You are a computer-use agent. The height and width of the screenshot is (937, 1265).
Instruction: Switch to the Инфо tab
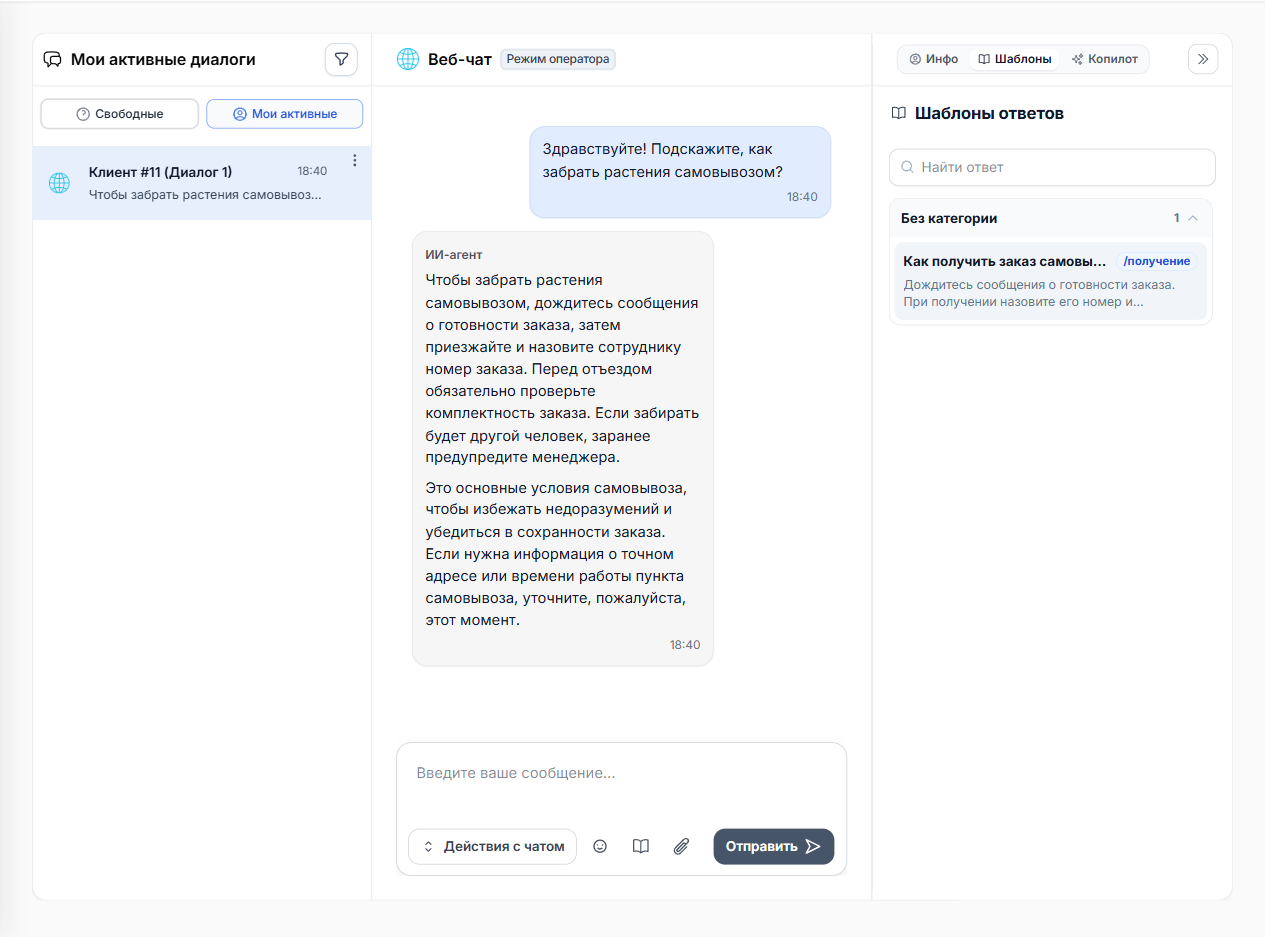[x=934, y=59]
